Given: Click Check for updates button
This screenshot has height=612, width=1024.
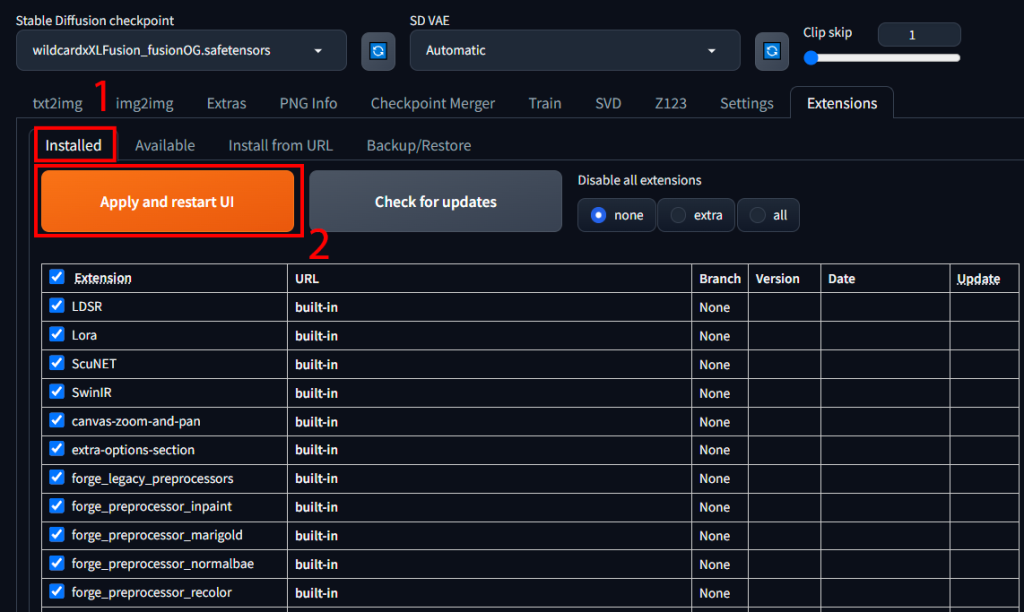Looking at the screenshot, I should pyautogui.click(x=435, y=202).
